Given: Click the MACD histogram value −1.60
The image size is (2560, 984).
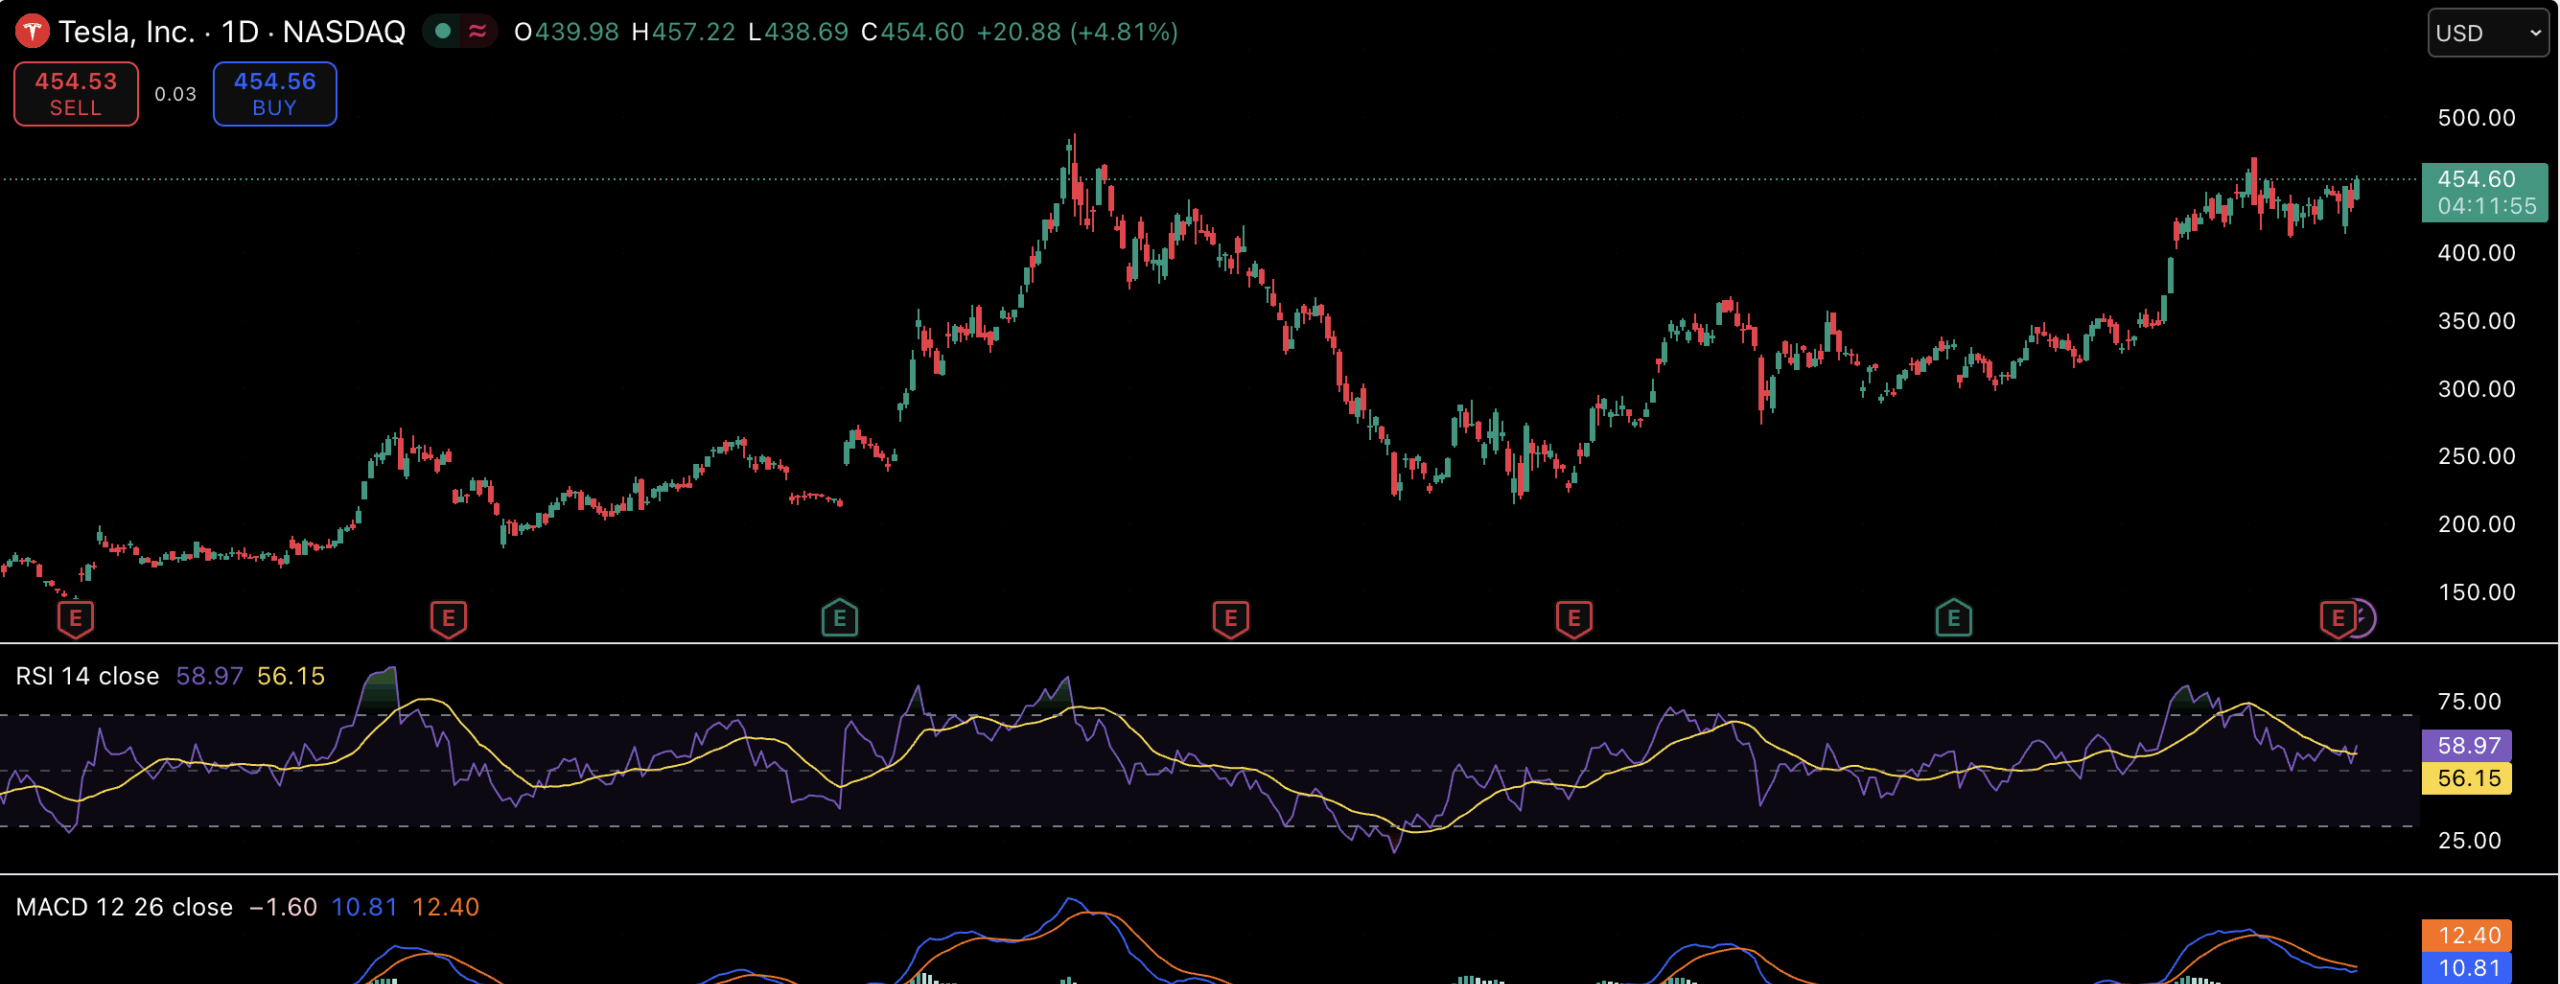Looking at the screenshot, I should click(x=283, y=907).
